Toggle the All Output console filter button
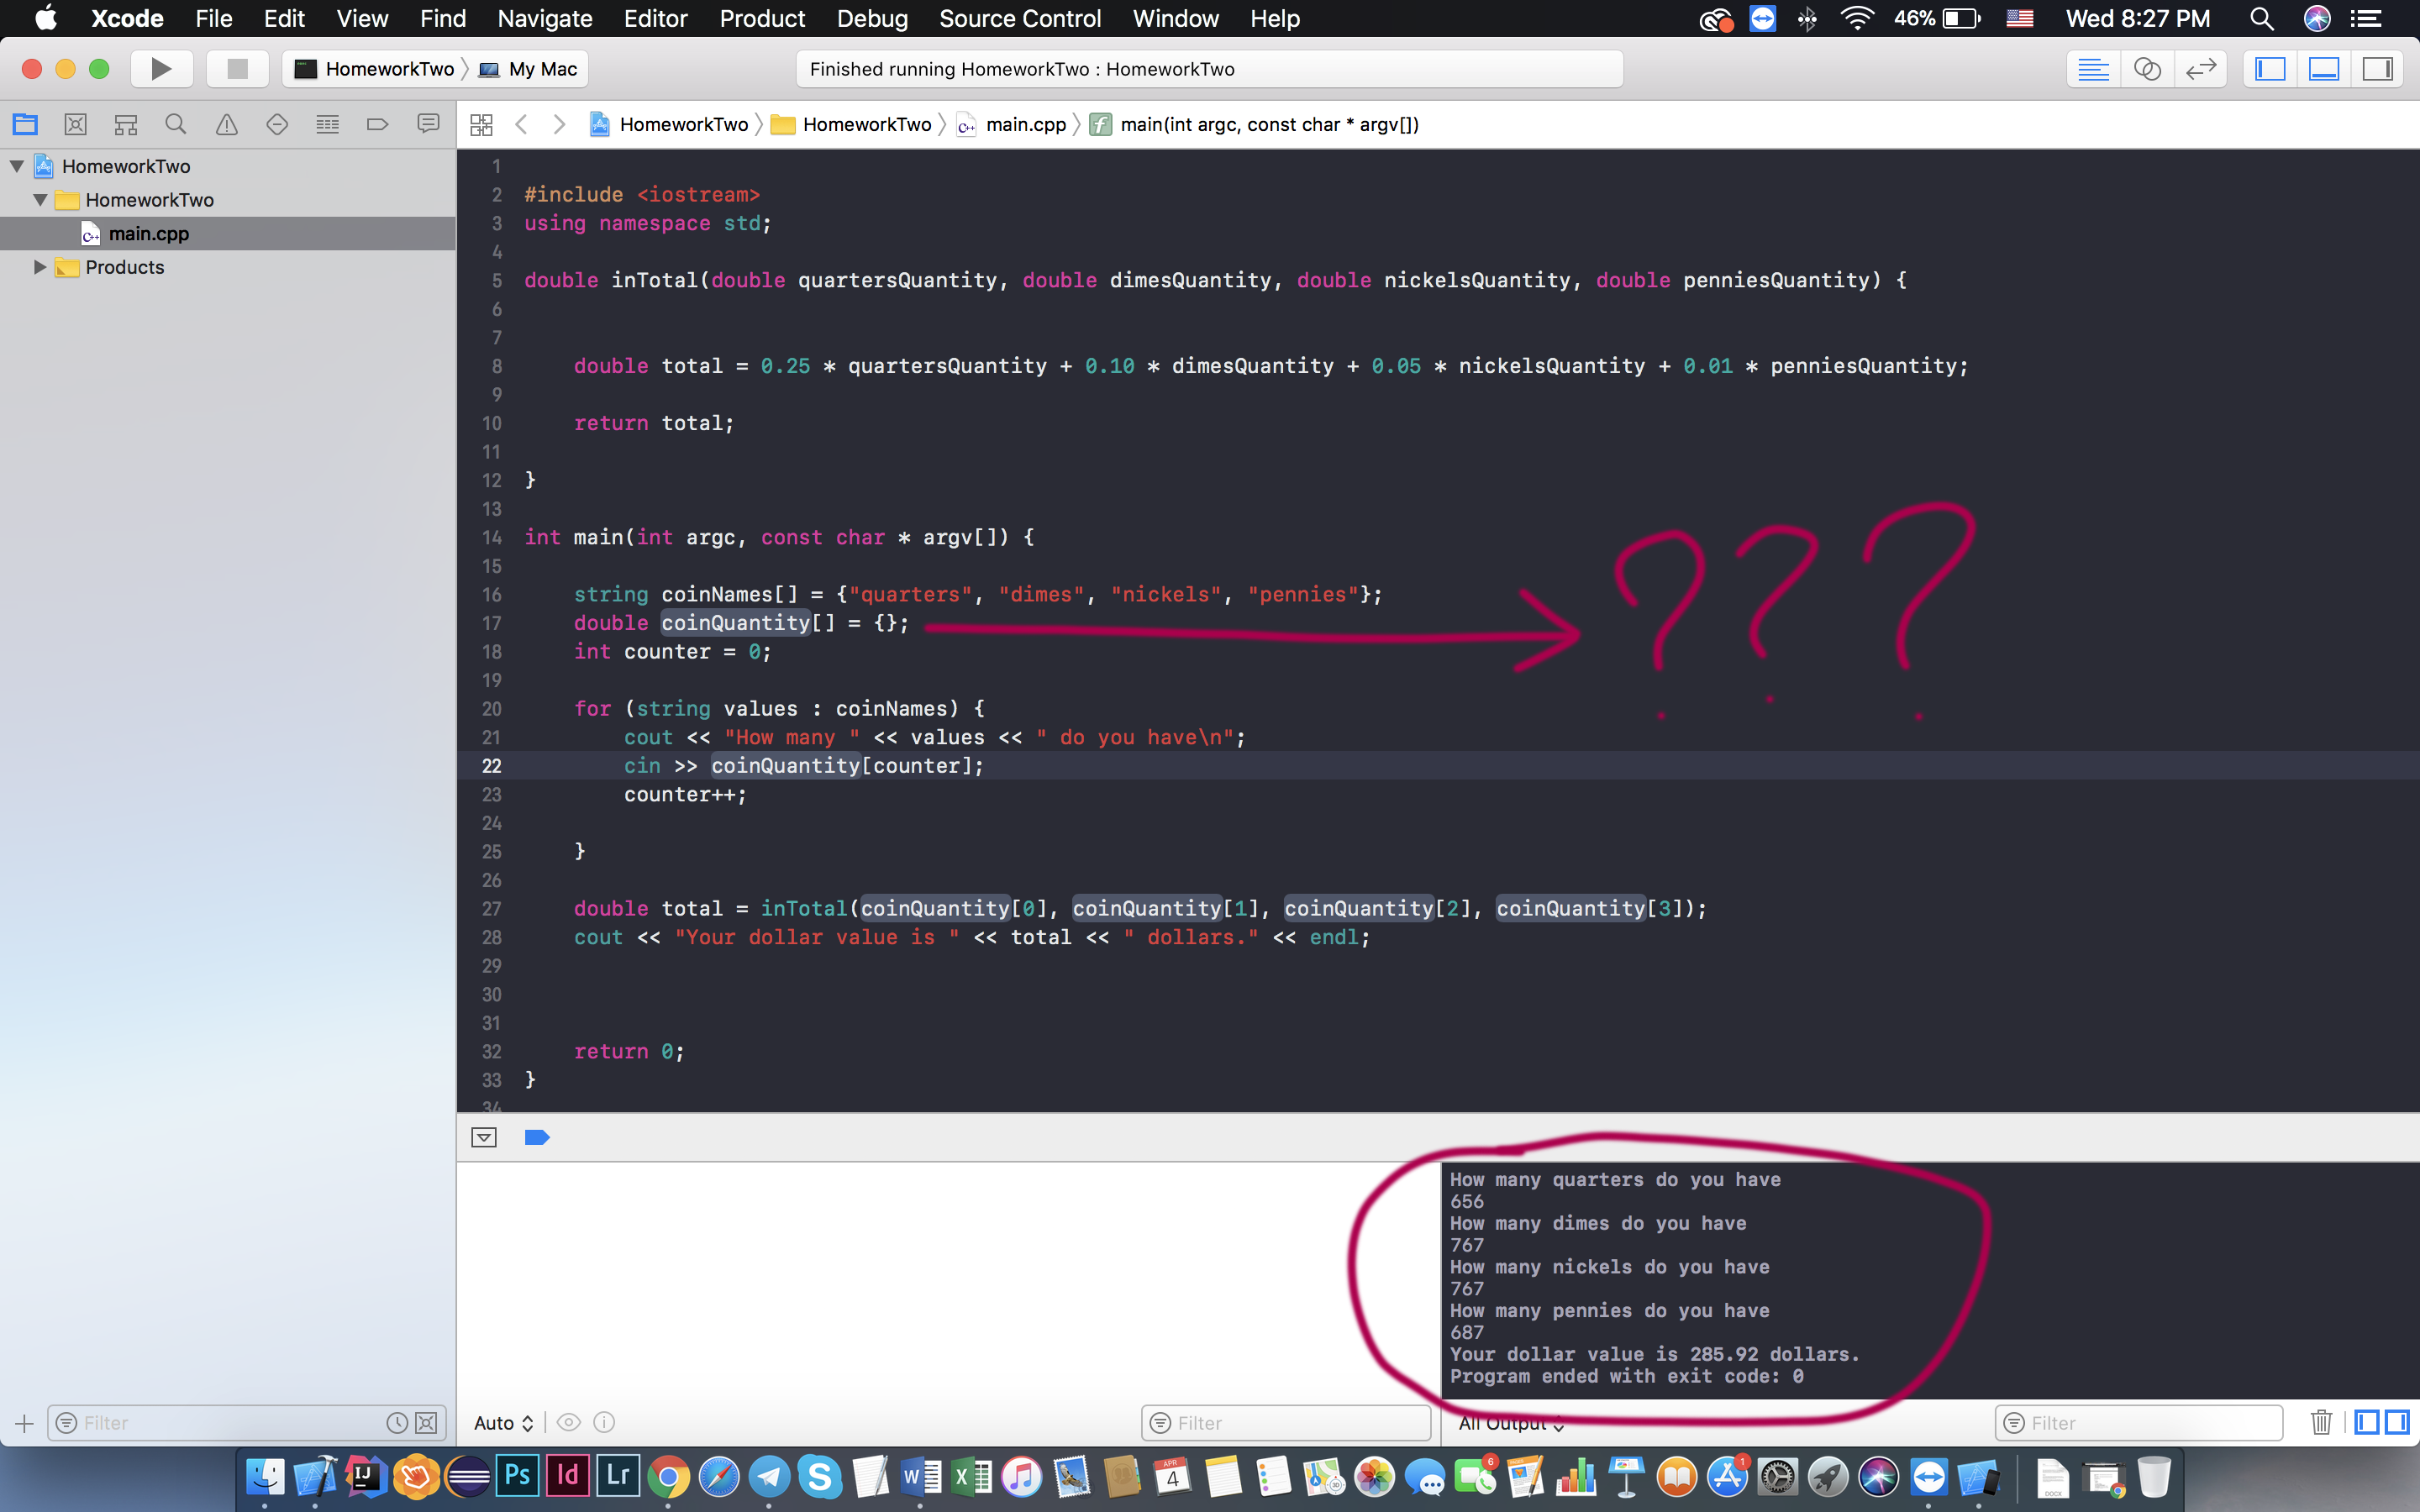Image resolution: width=2420 pixels, height=1512 pixels. 1509,1423
